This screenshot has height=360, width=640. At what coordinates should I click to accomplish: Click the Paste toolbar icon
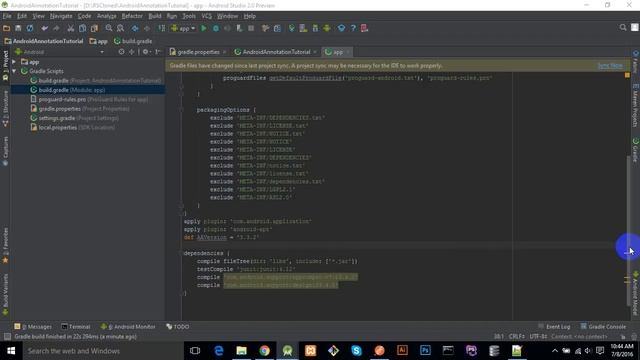[x=94, y=28]
